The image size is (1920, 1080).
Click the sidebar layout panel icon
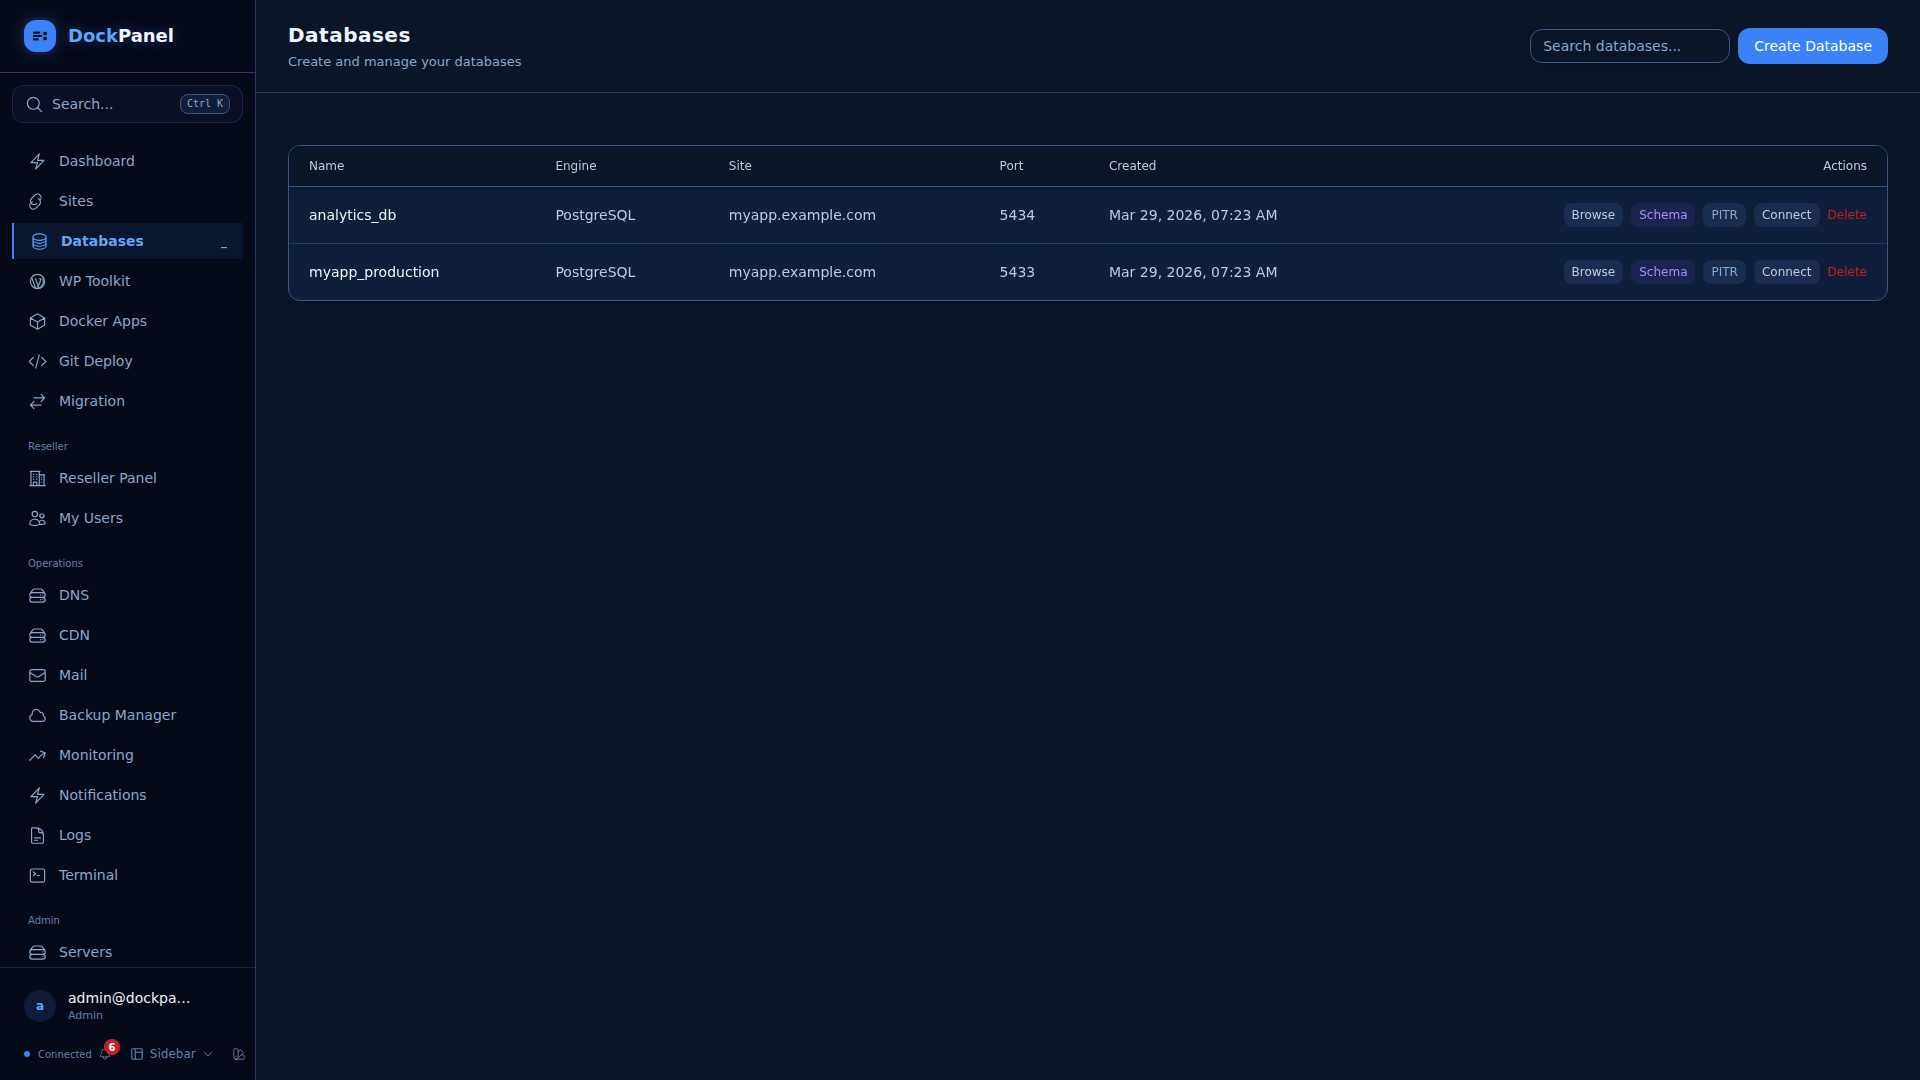137,1054
